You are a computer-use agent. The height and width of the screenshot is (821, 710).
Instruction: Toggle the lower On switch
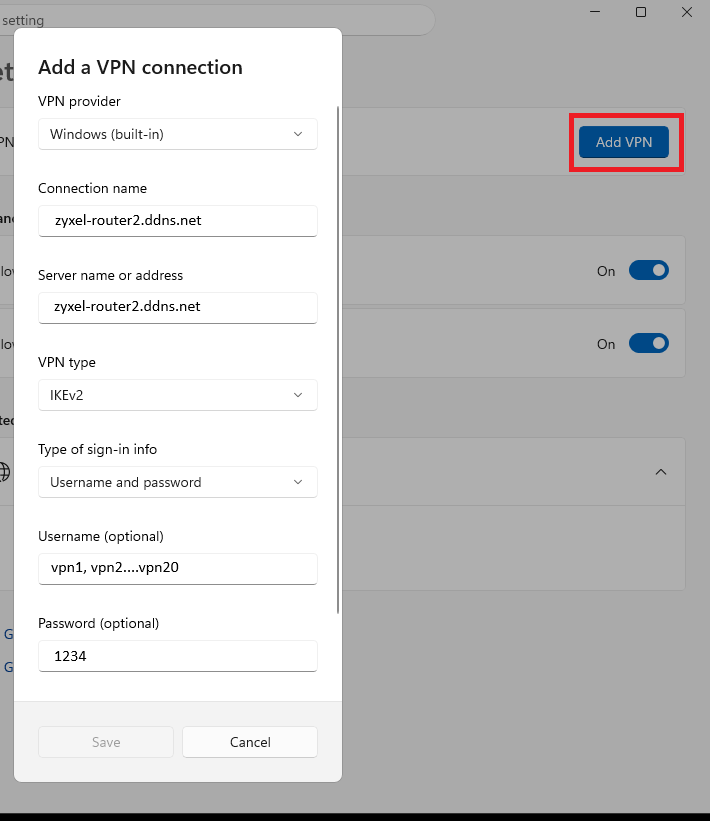pos(648,343)
